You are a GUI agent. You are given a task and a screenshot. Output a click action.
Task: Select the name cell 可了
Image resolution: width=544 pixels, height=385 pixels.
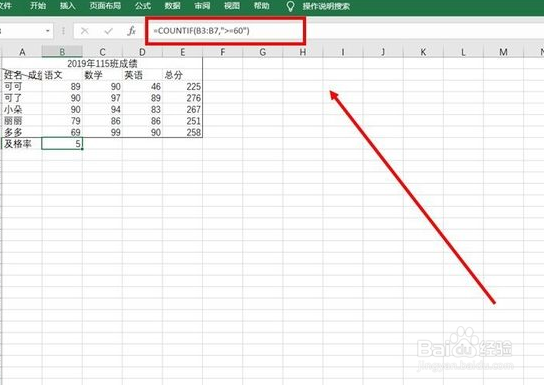click(x=22, y=98)
